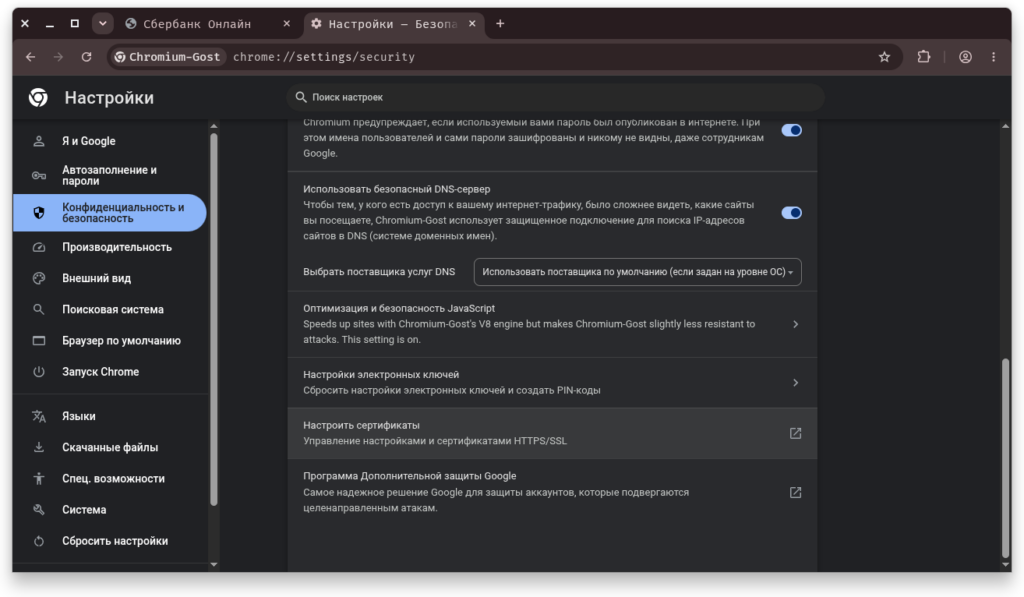Click the window icon for Браузер по умолчанию
Viewport: 1024px width, 597px height.
coord(39,340)
